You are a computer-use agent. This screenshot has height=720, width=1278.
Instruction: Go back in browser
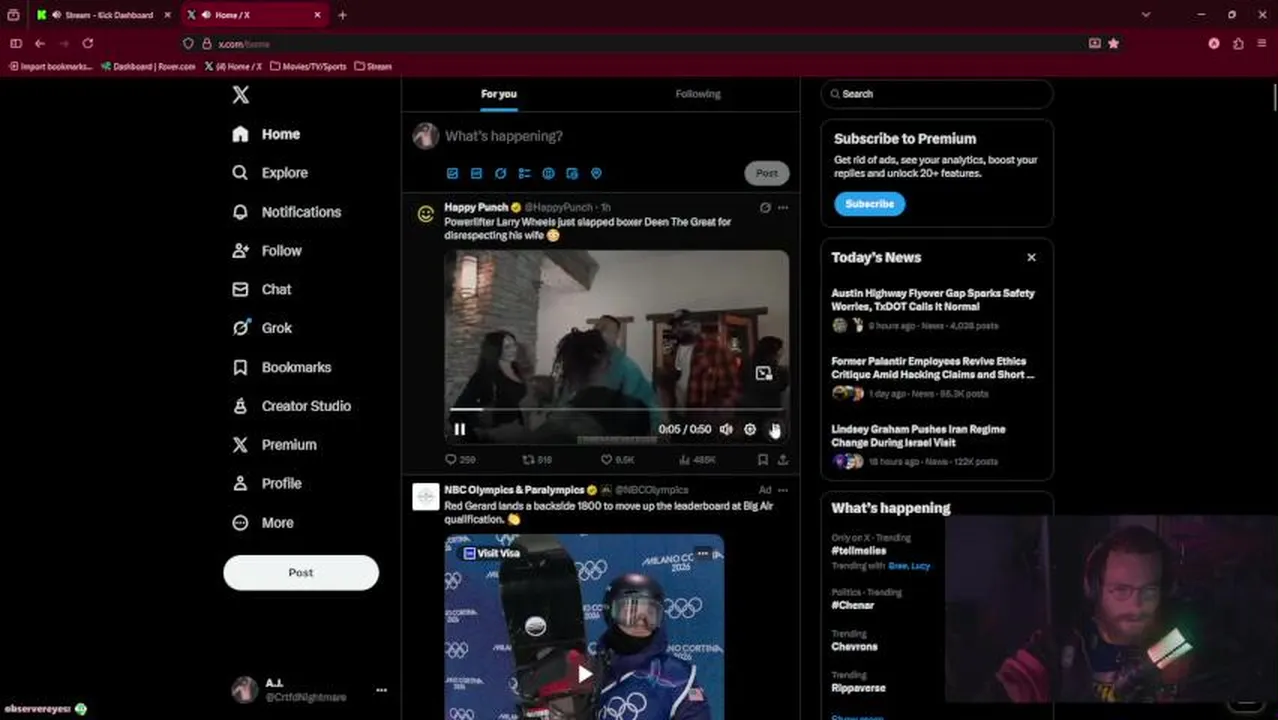40,44
